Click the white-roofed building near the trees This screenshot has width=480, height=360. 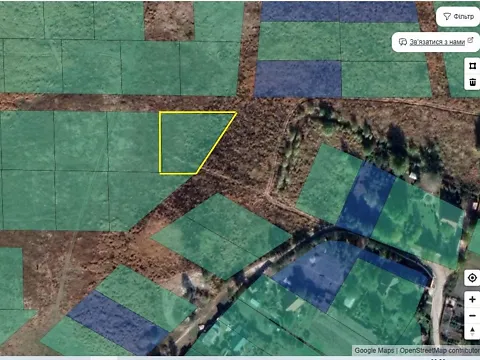click(x=413, y=176)
